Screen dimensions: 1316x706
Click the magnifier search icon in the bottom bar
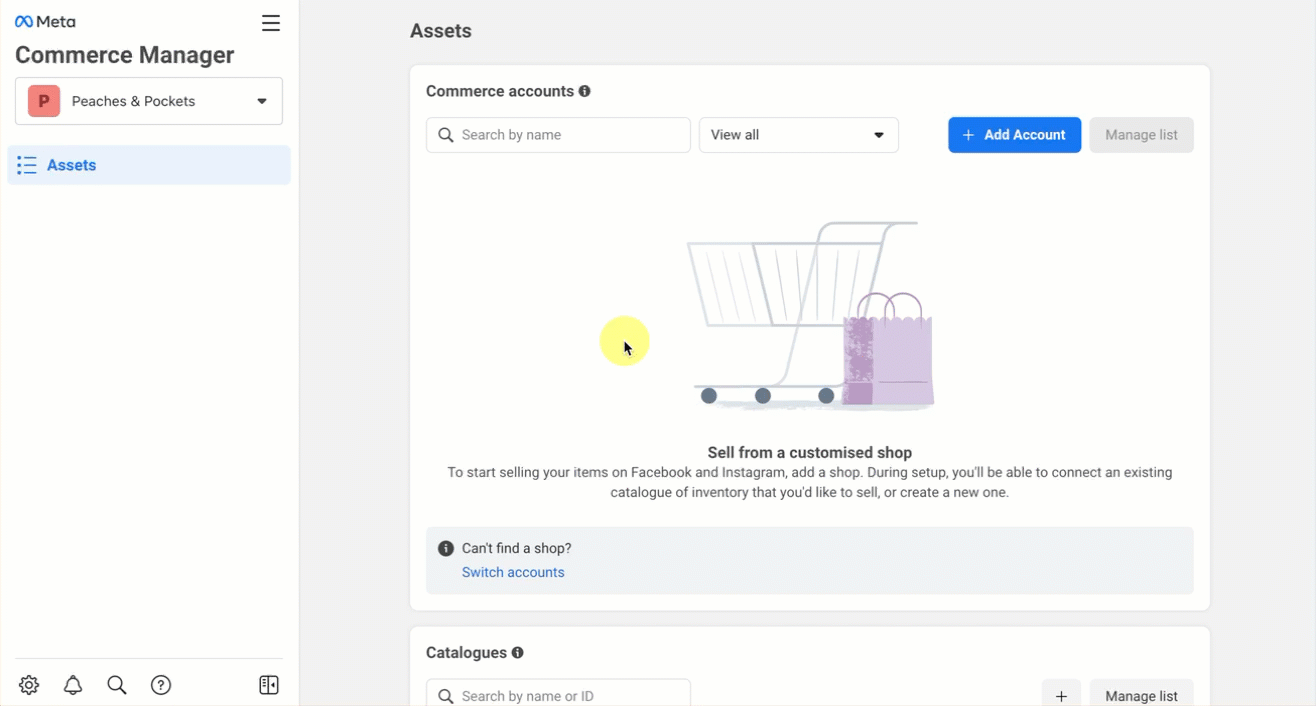pos(117,685)
